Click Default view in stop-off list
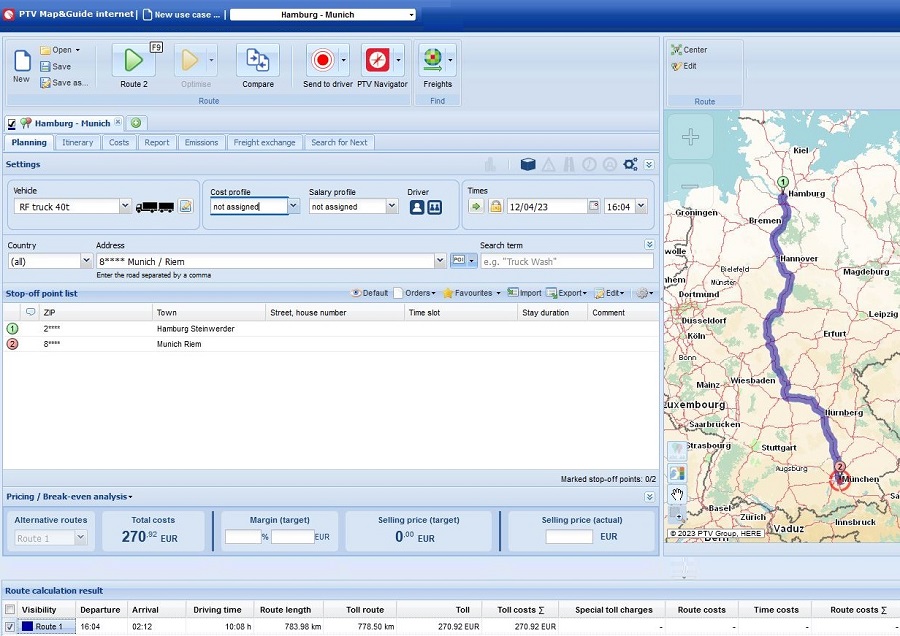Screen dimensions: 900x636 [370, 293]
